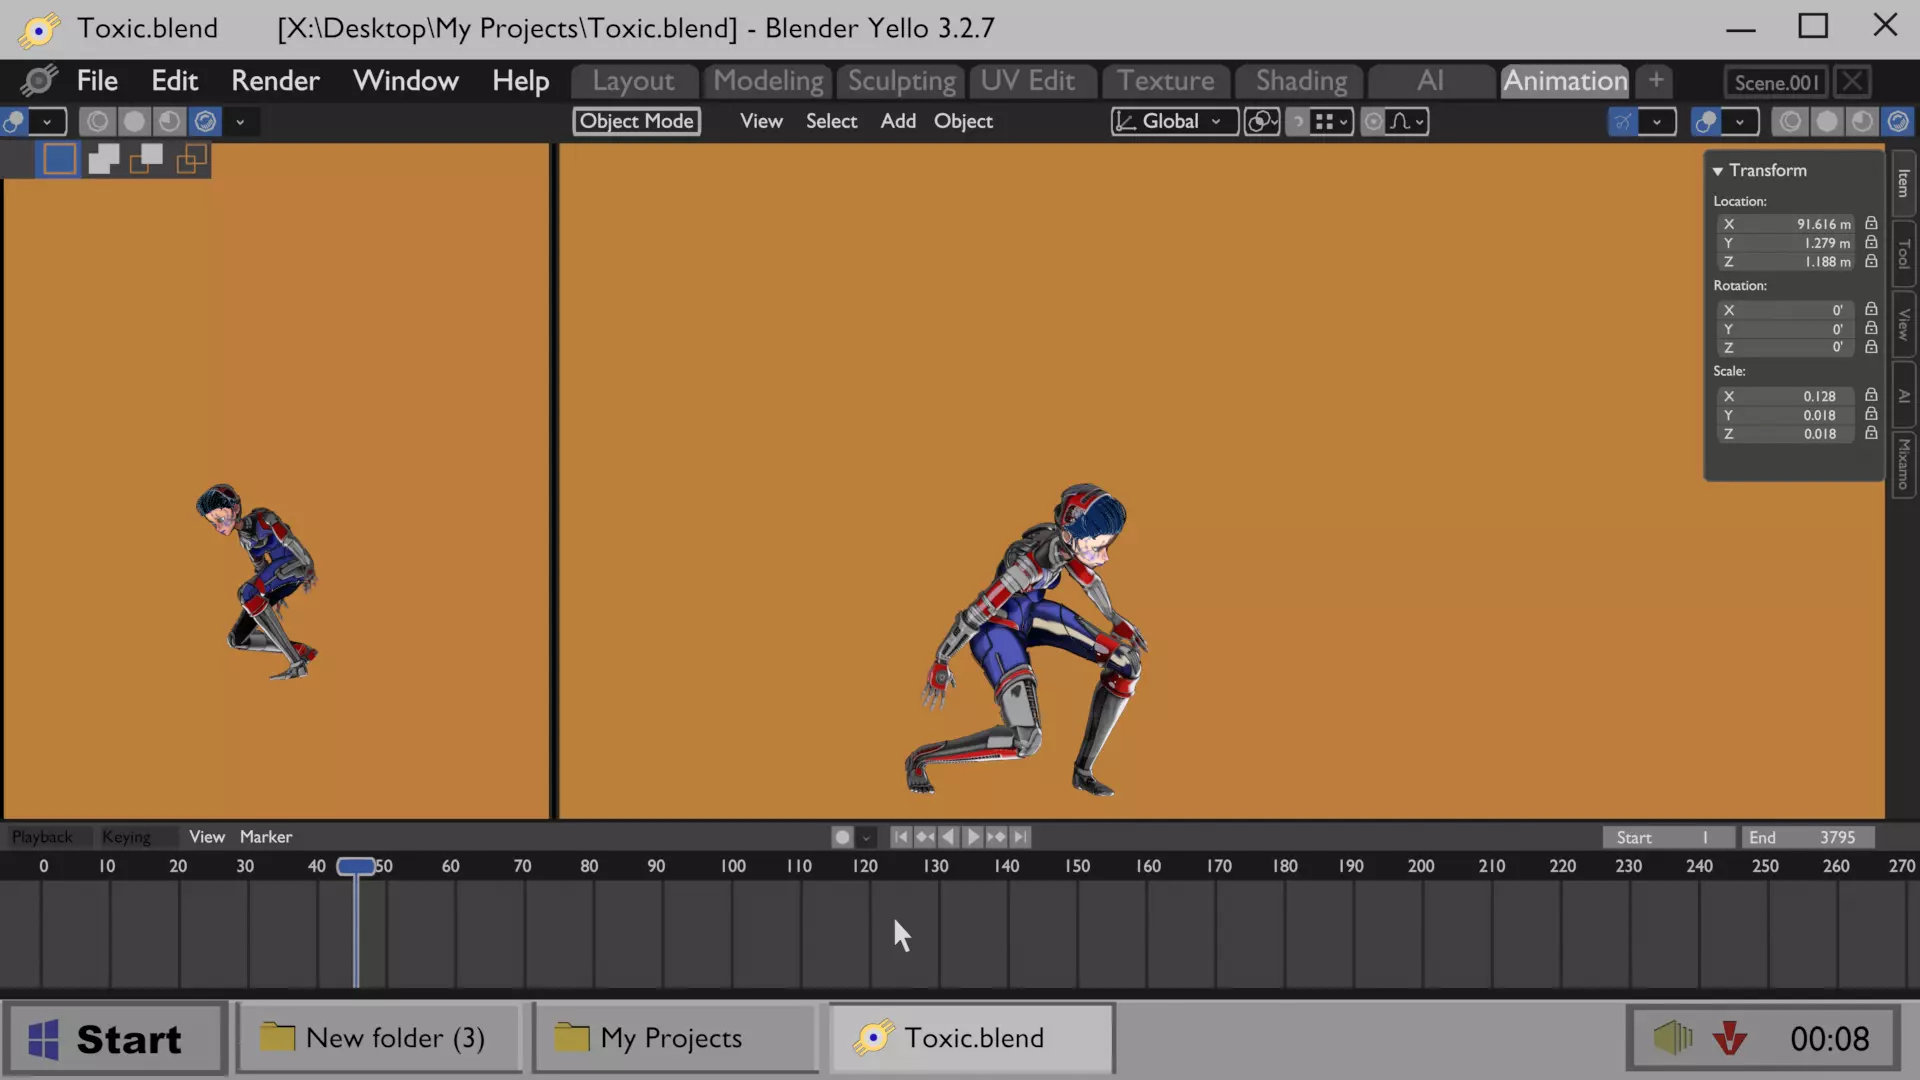Toggle the auto keying record button

point(842,837)
